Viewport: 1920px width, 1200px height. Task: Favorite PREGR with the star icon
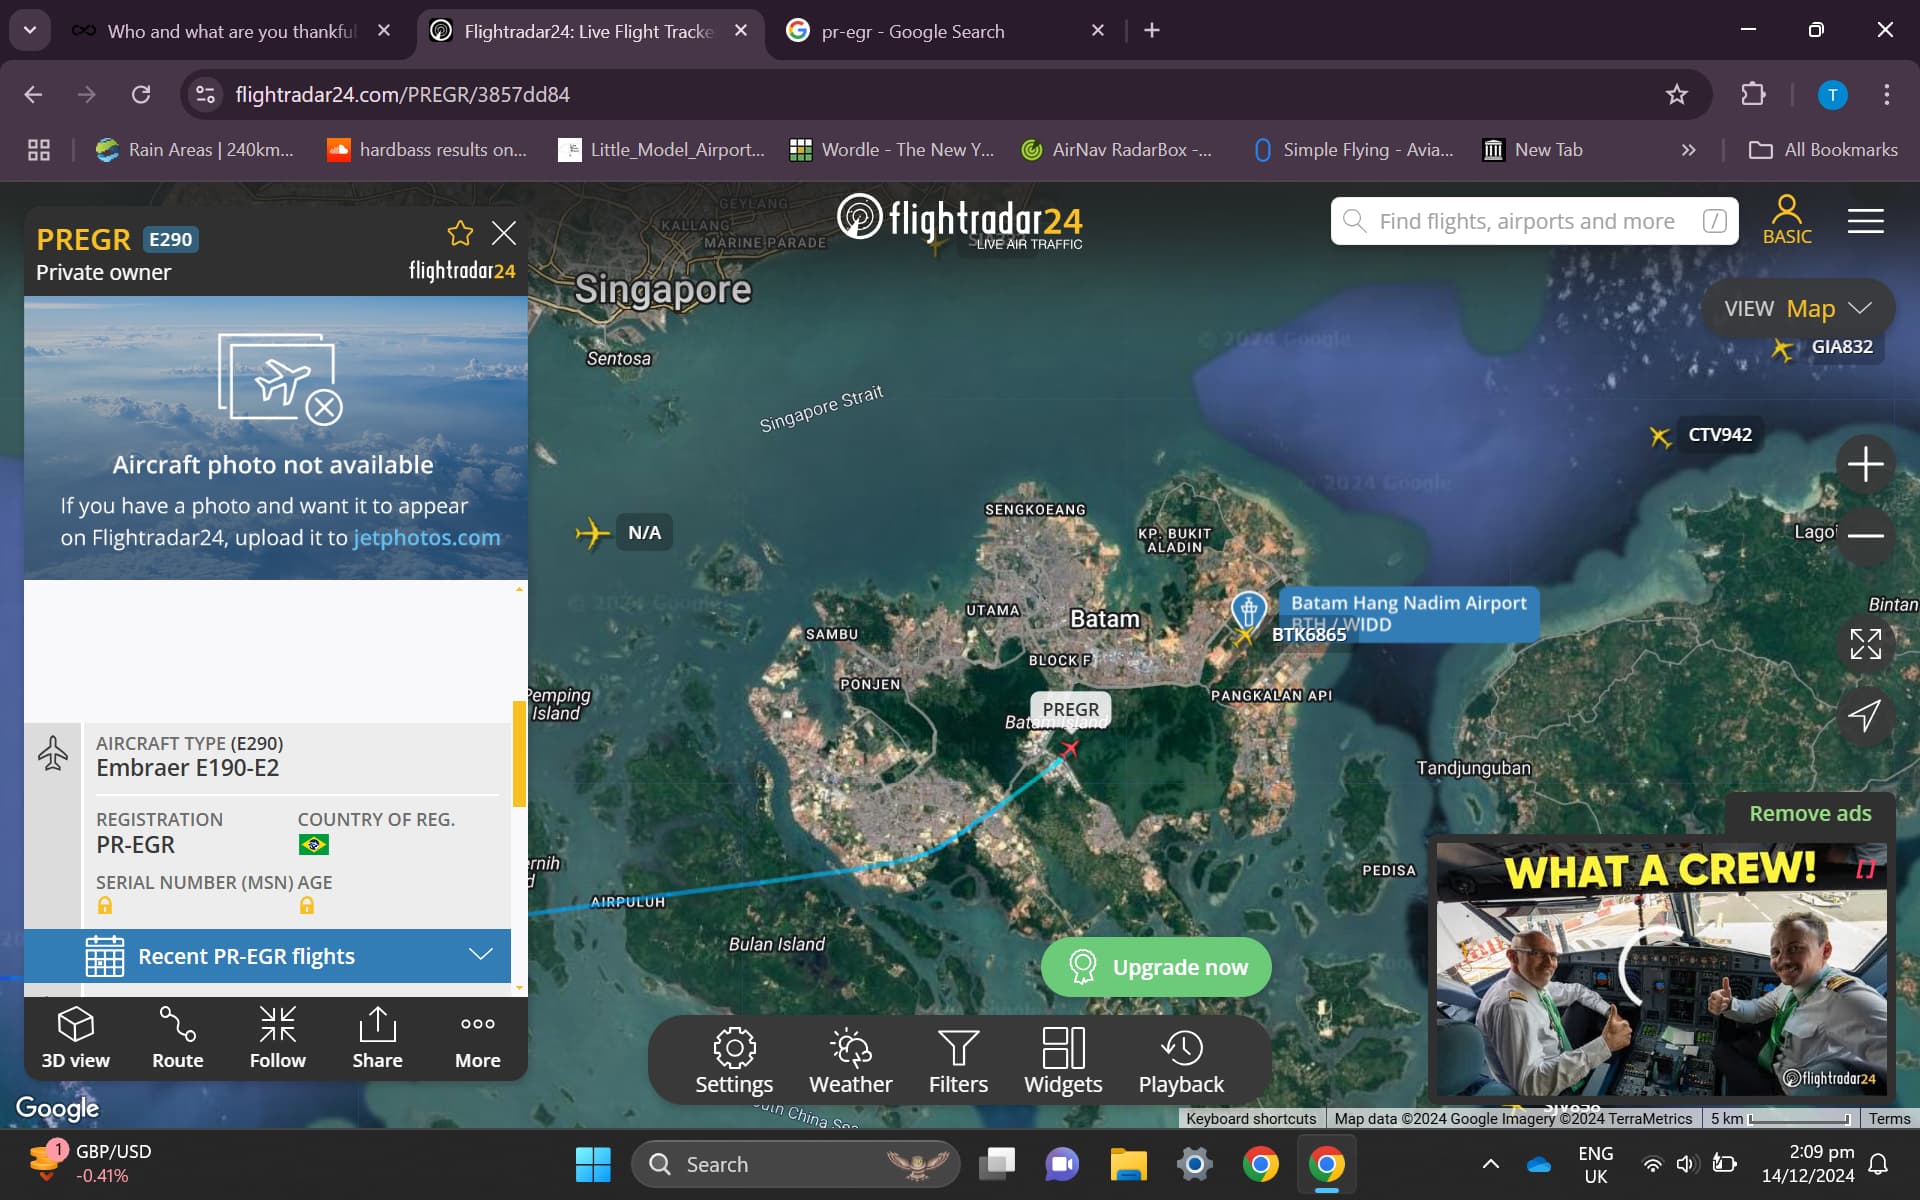[x=460, y=233]
